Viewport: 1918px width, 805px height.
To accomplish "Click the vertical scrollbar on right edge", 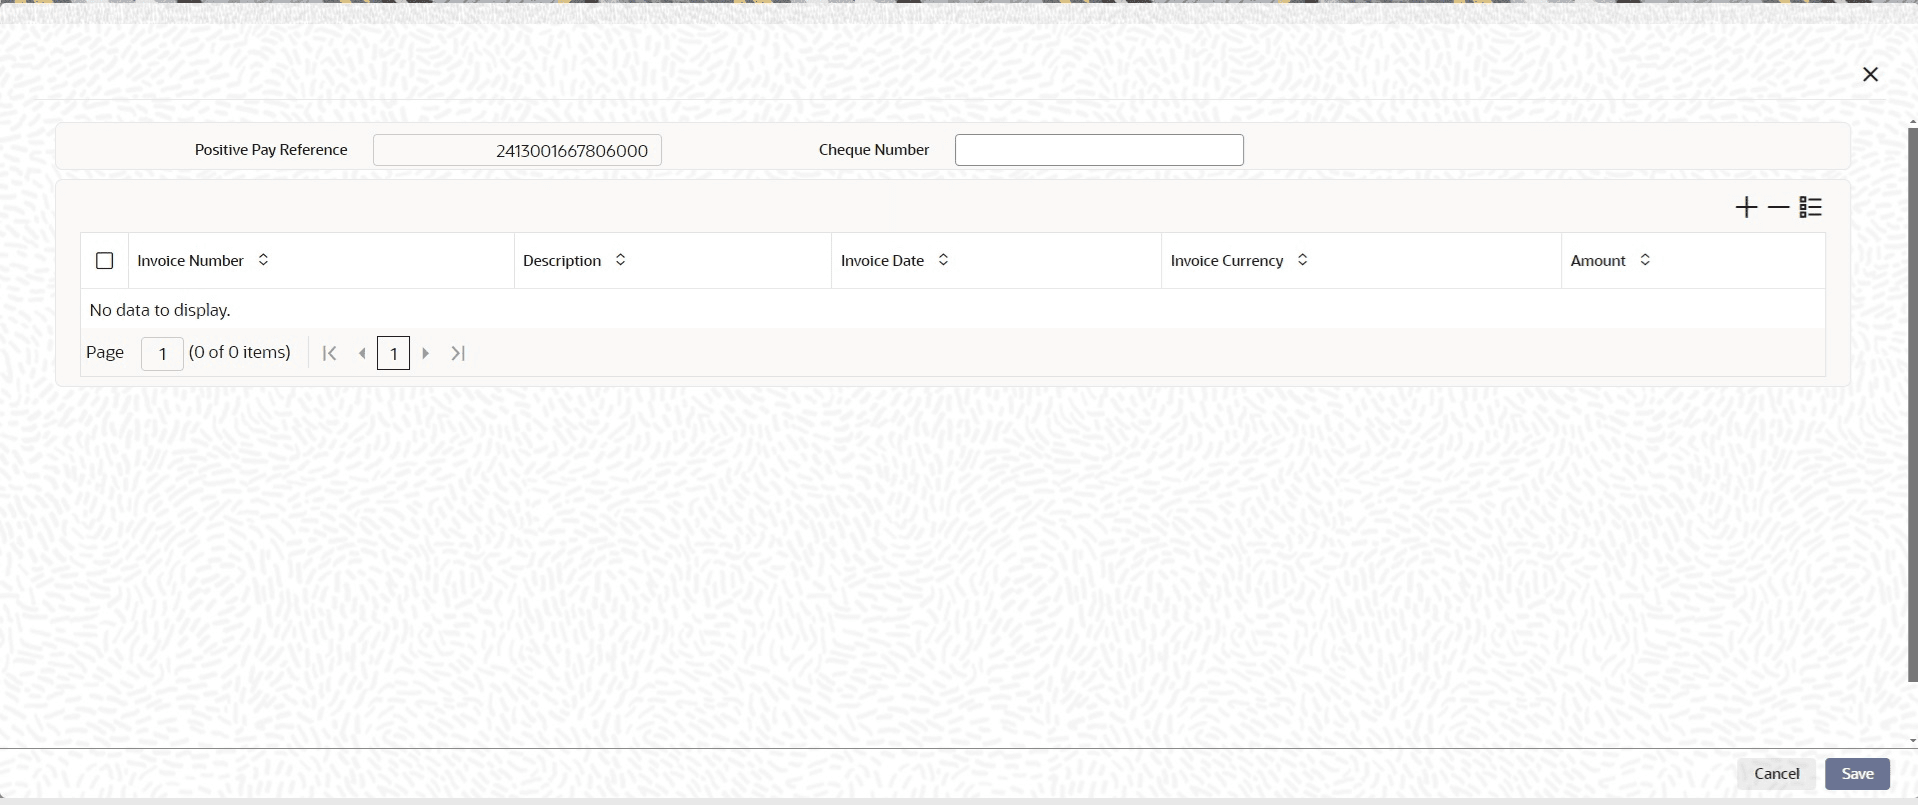I will [x=1912, y=404].
